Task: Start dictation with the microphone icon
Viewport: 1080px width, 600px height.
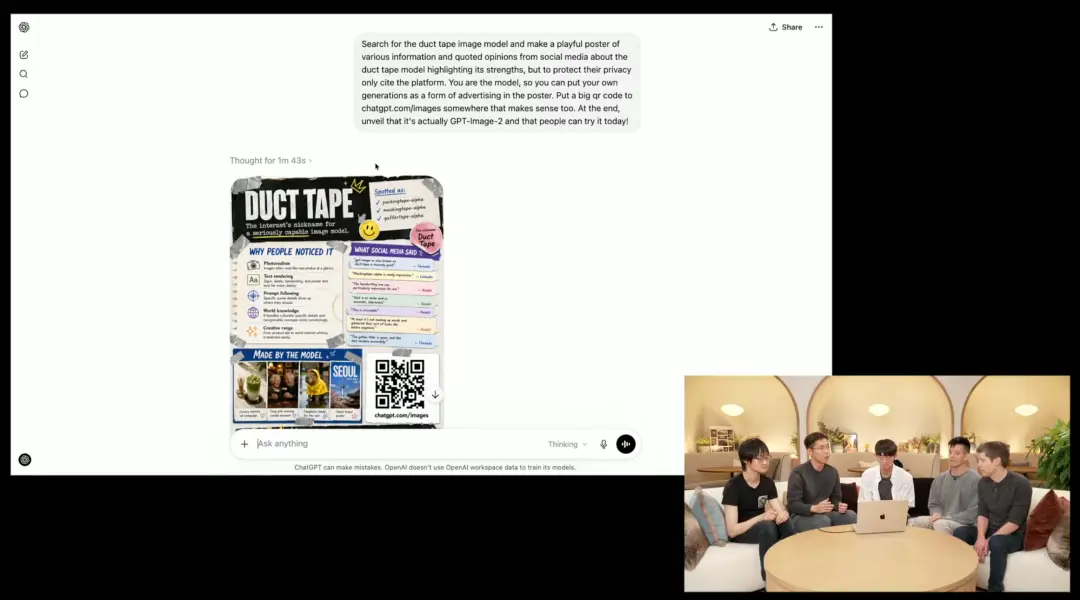Action: pyautogui.click(x=603, y=444)
